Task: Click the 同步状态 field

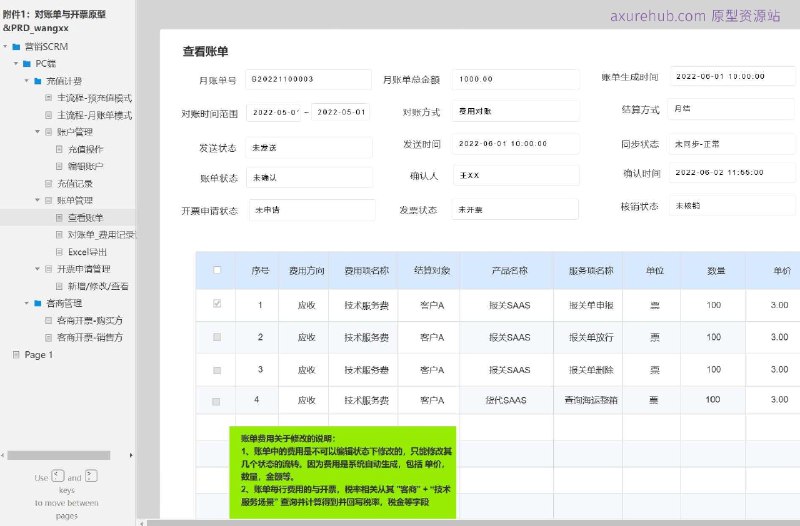Action: pos(732,144)
